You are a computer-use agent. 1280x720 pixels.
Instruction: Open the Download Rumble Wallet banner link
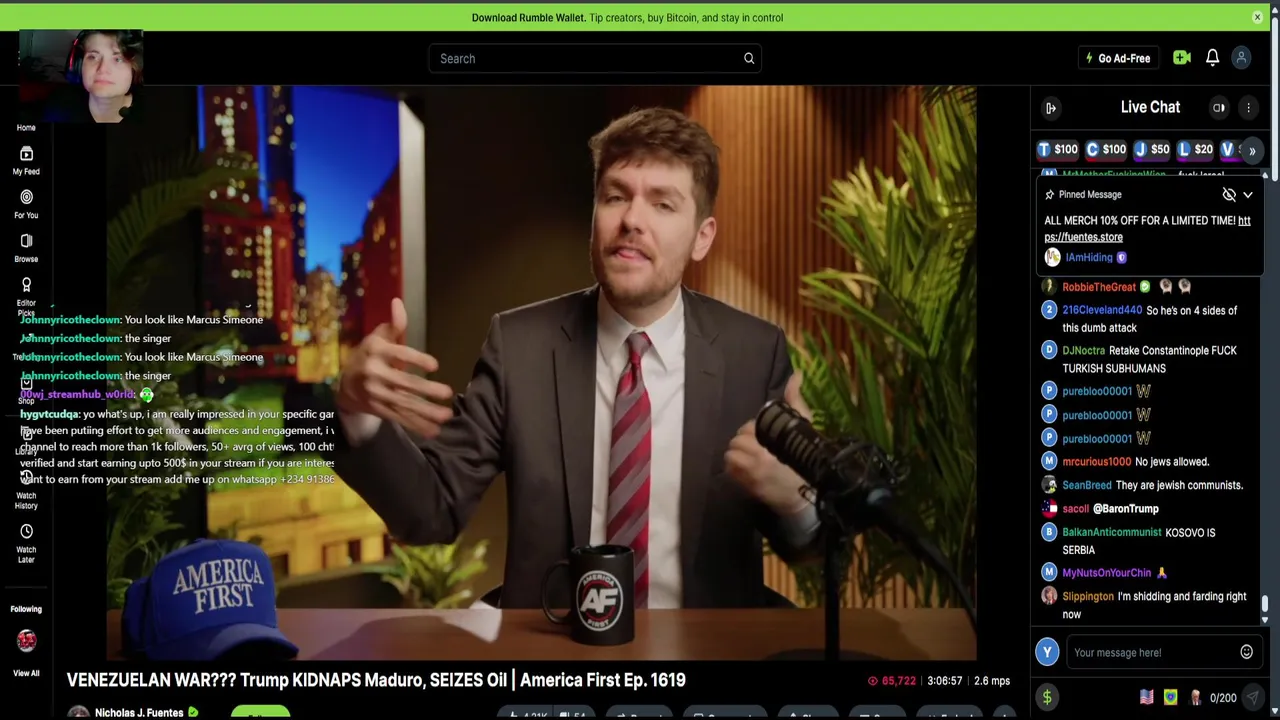pos(627,17)
